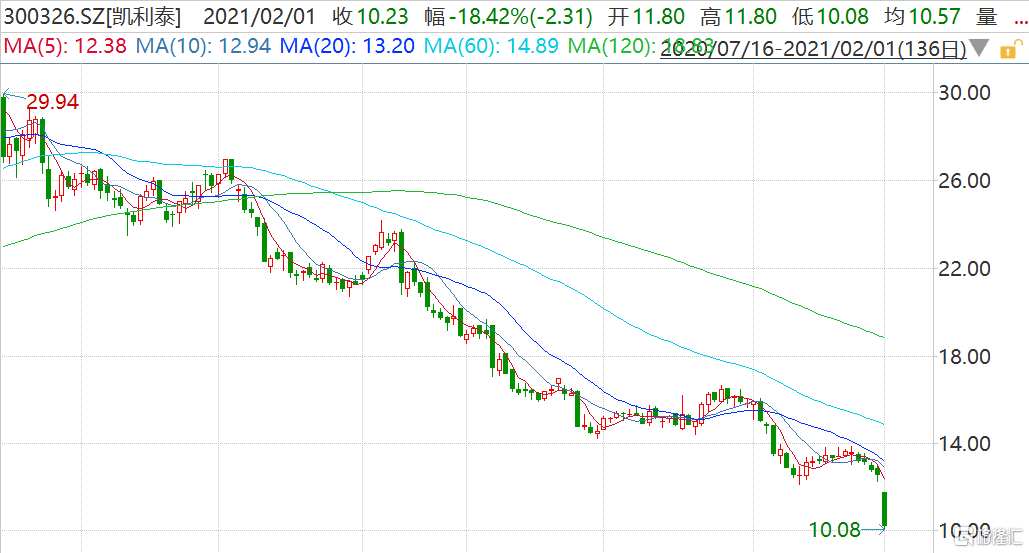Click the 10.08 low annotation near chart bottom
The height and width of the screenshot is (553, 1029).
point(834,528)
